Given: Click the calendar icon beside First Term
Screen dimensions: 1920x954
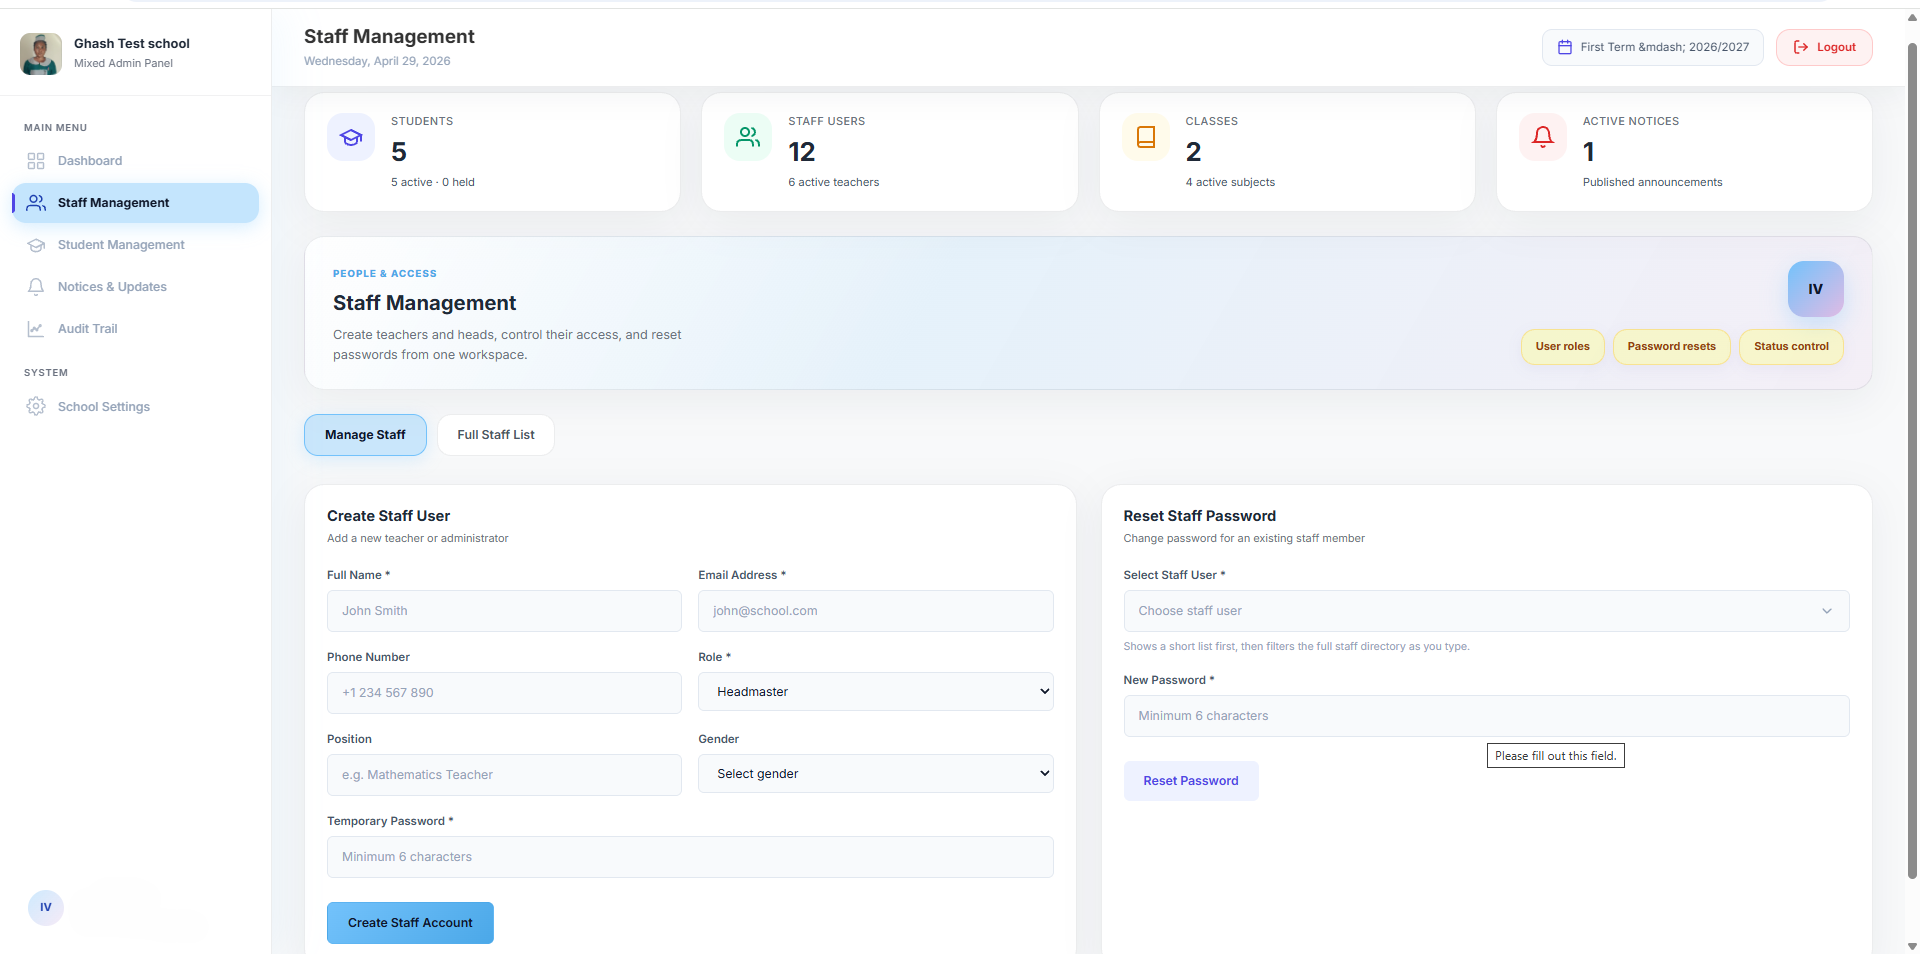Looking at the screenshot, I should tap(1565, 47).
